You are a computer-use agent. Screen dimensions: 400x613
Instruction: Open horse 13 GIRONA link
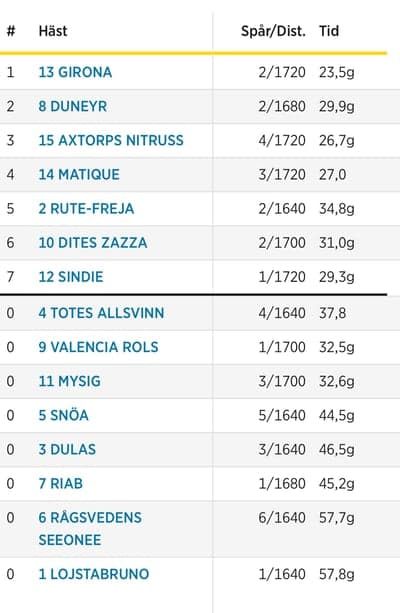tap(75, 72)
